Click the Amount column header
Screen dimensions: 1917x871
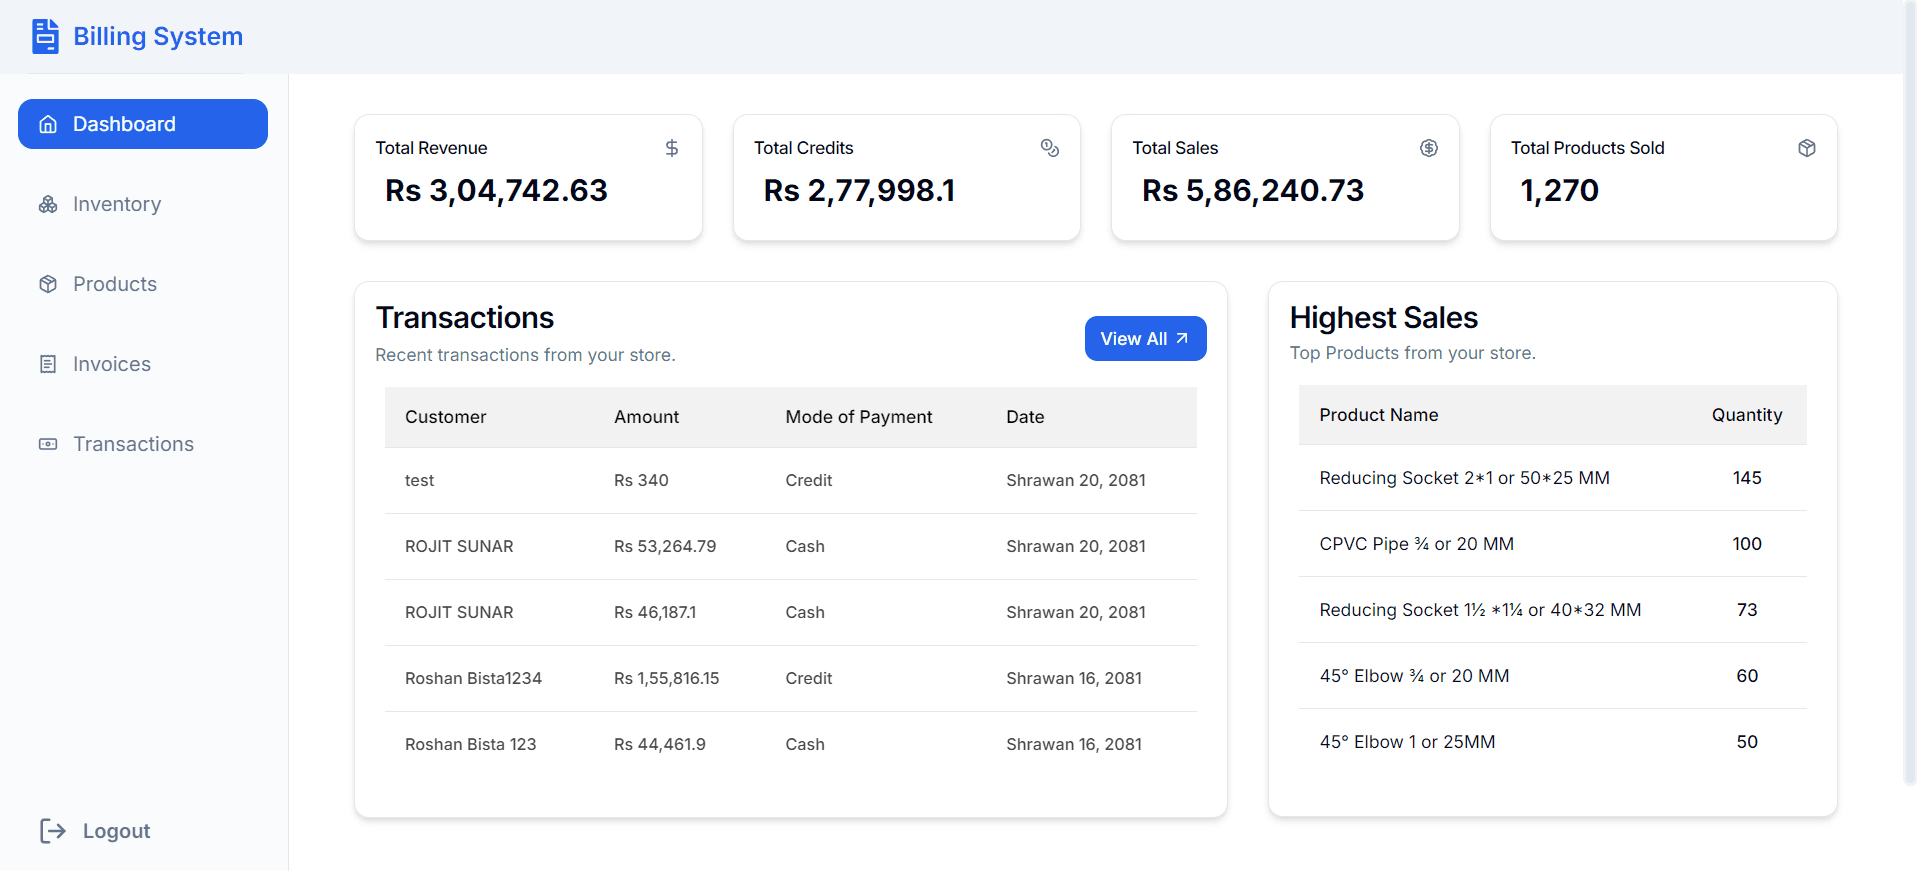pyautogui.click(x=646, y=417)
